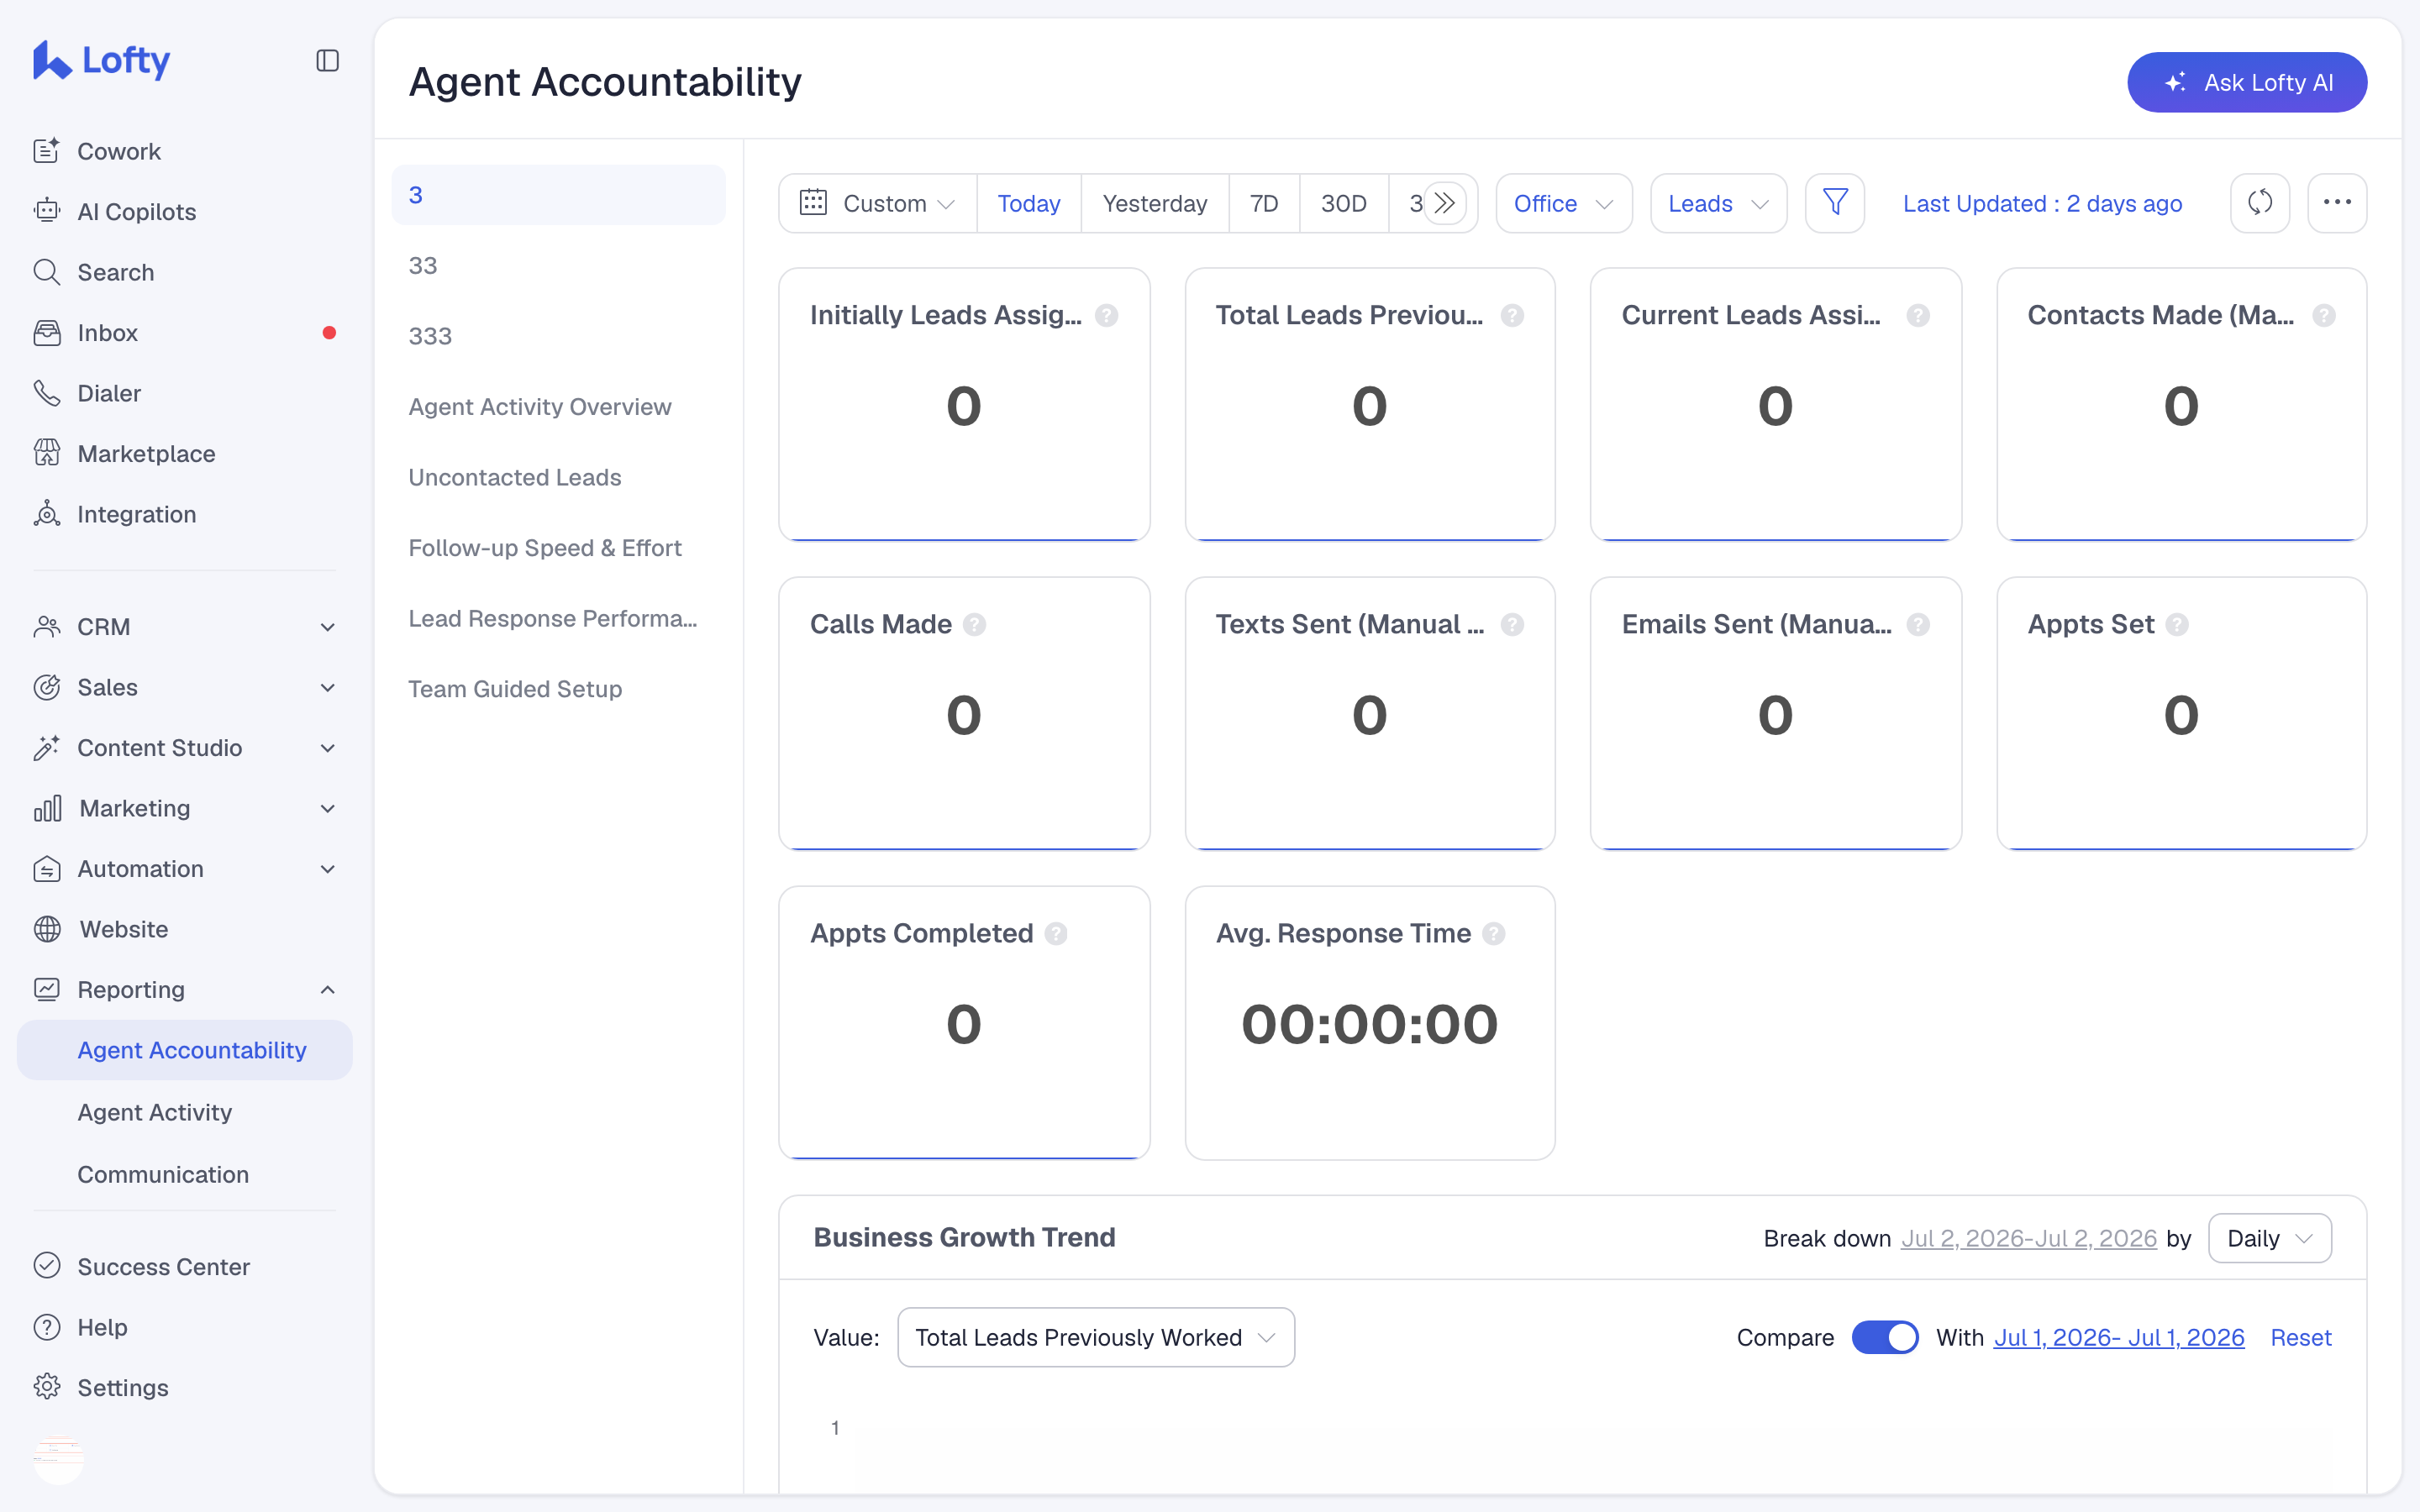Open the user avatar at sidebar bottom
Image resolution: width=2420 pixels, height=1512 pixels.
point(59,1459)
